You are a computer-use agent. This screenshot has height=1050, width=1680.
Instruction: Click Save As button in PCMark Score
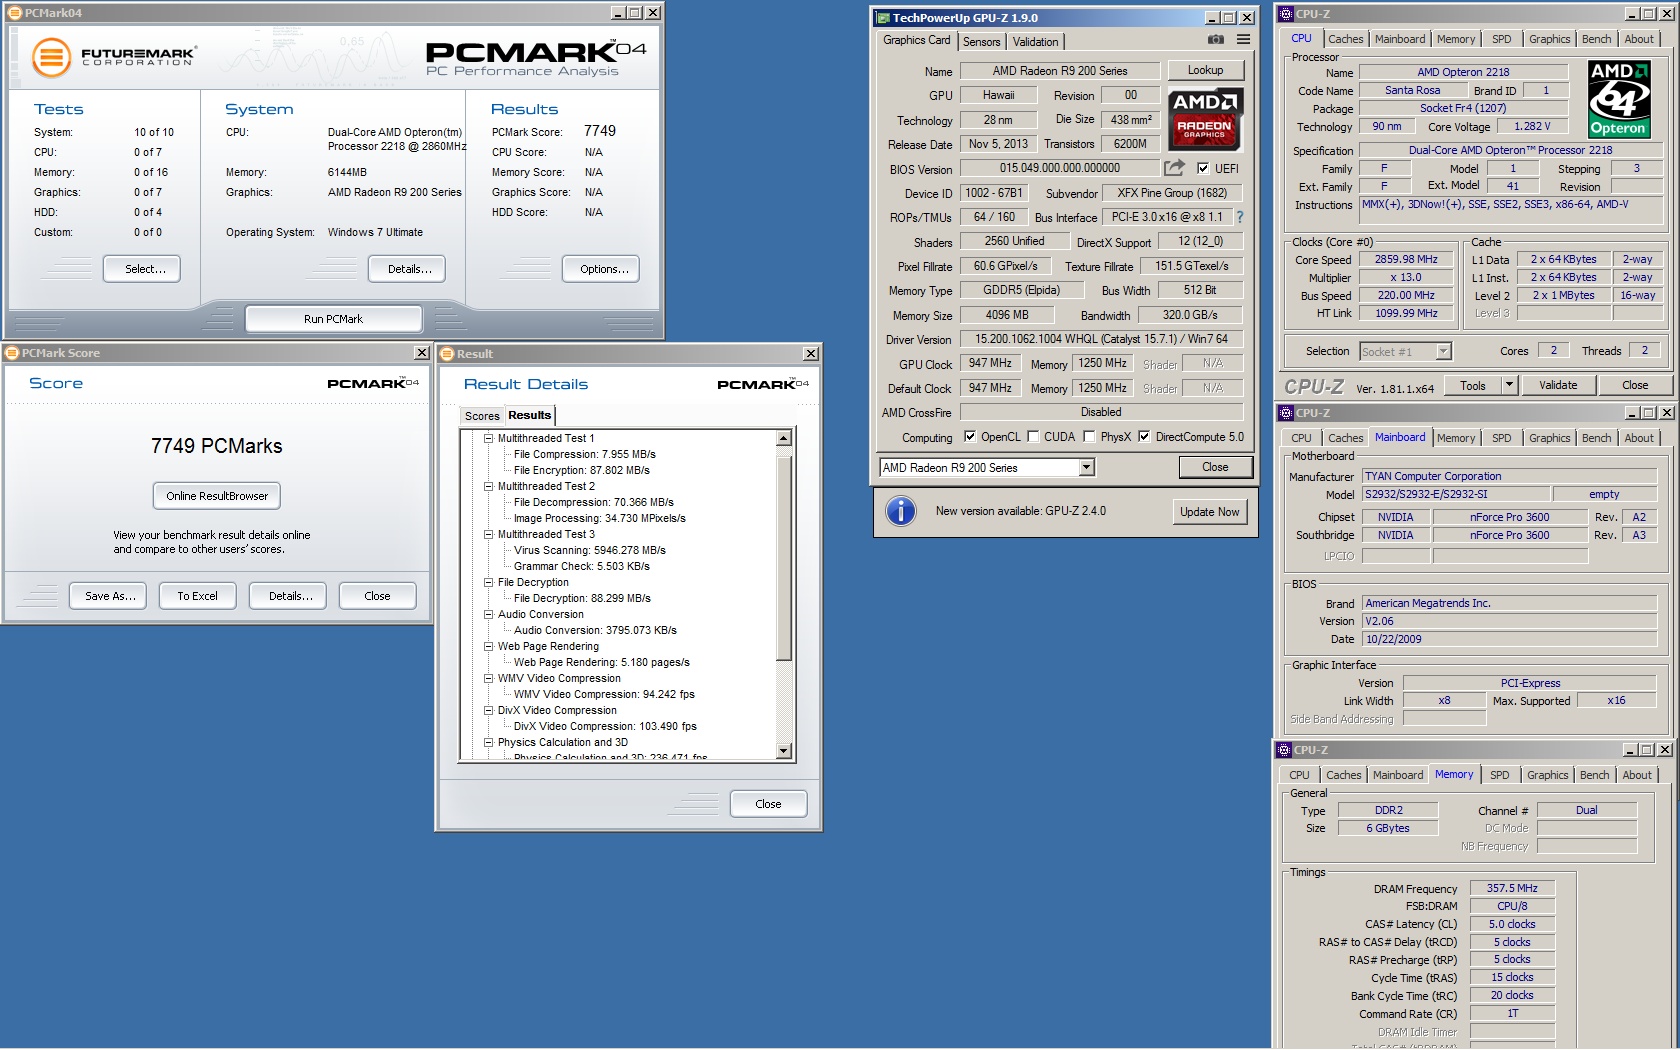109,596
